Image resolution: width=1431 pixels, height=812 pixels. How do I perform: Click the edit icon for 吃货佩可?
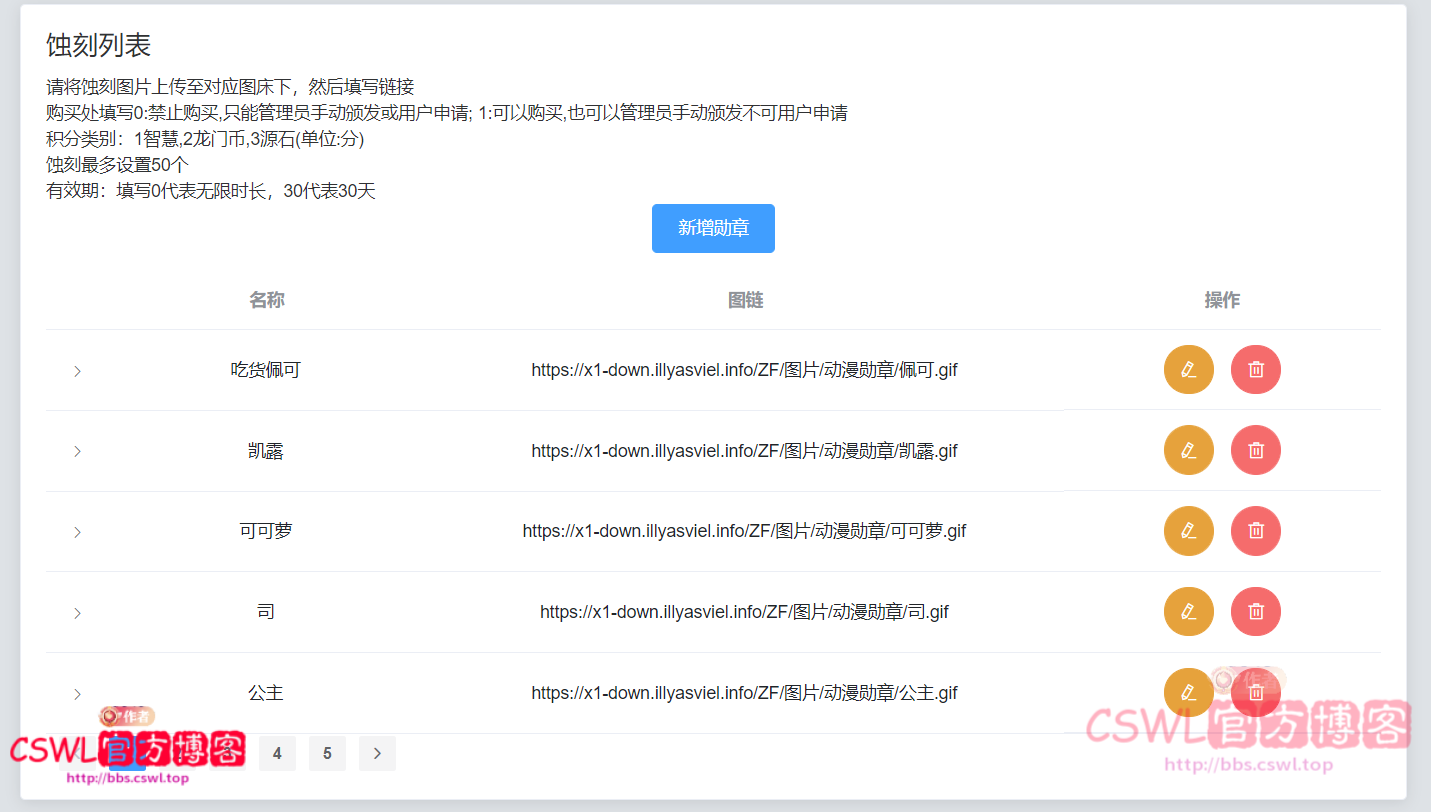tap(1188, 369)
